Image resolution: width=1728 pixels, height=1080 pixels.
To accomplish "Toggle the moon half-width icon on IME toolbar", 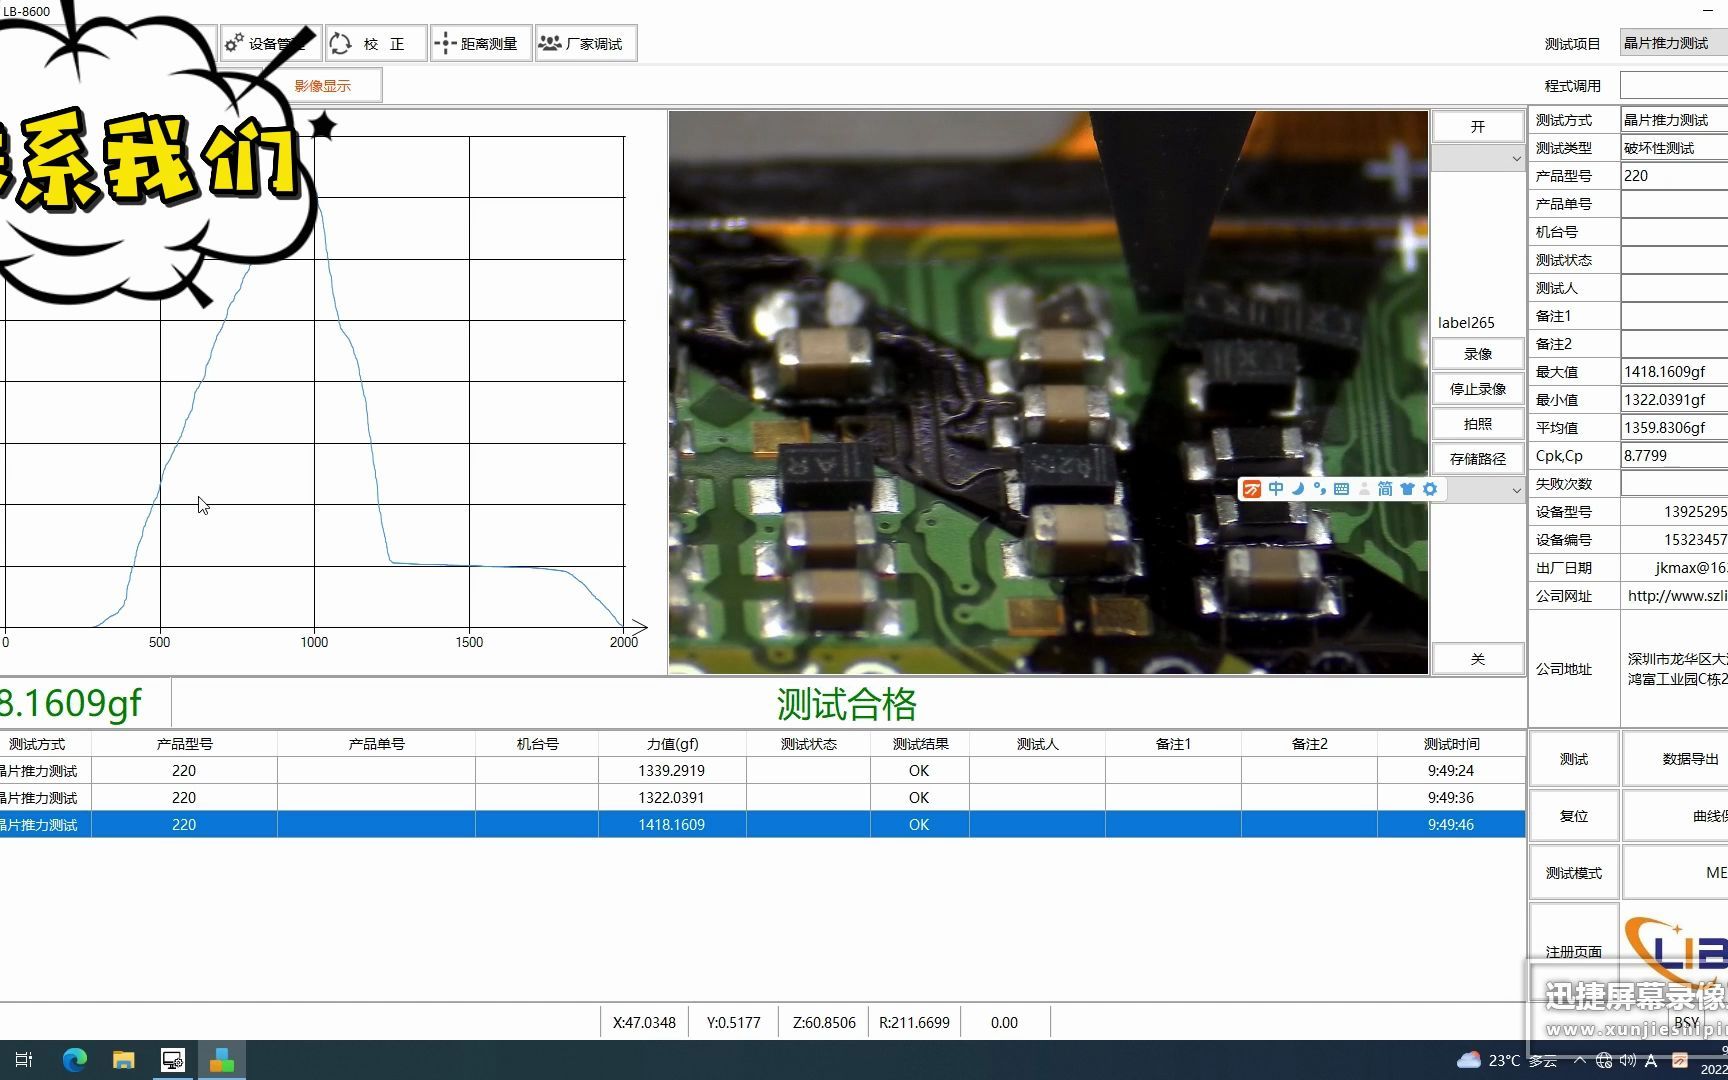I will (x=1298, y=489).
